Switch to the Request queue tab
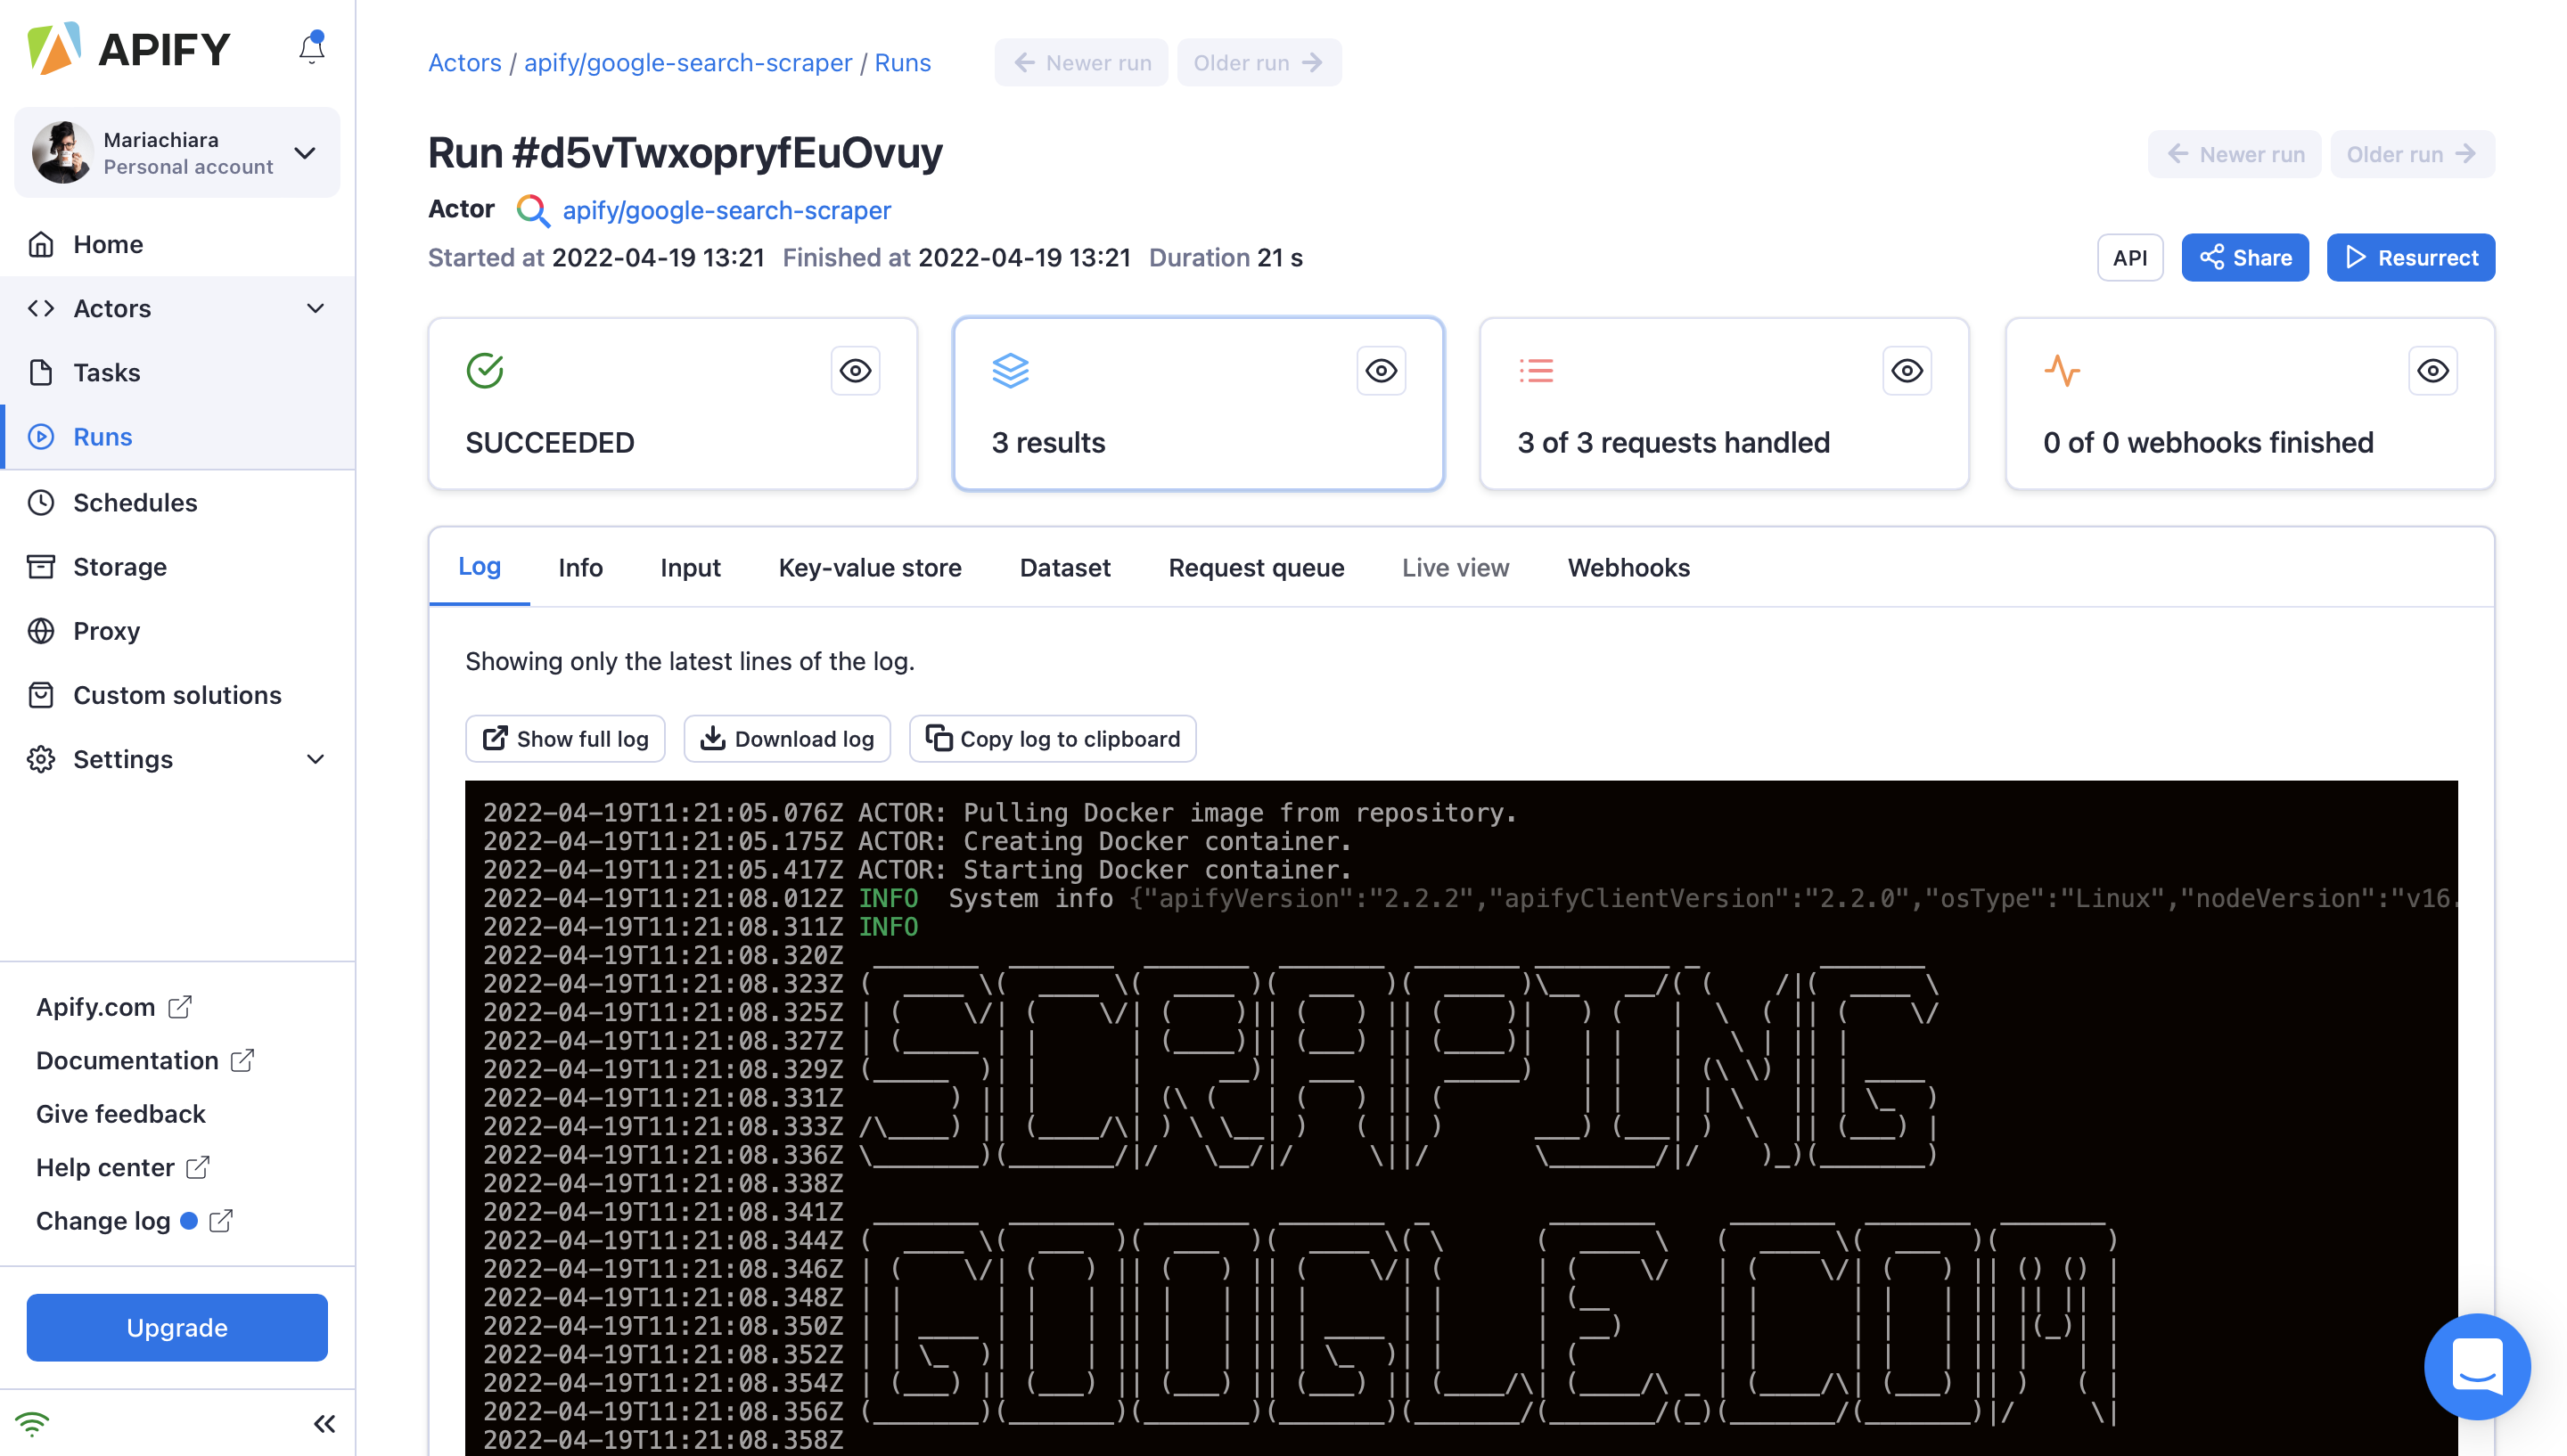The image size is (2567, 1456). [1256, 568]
